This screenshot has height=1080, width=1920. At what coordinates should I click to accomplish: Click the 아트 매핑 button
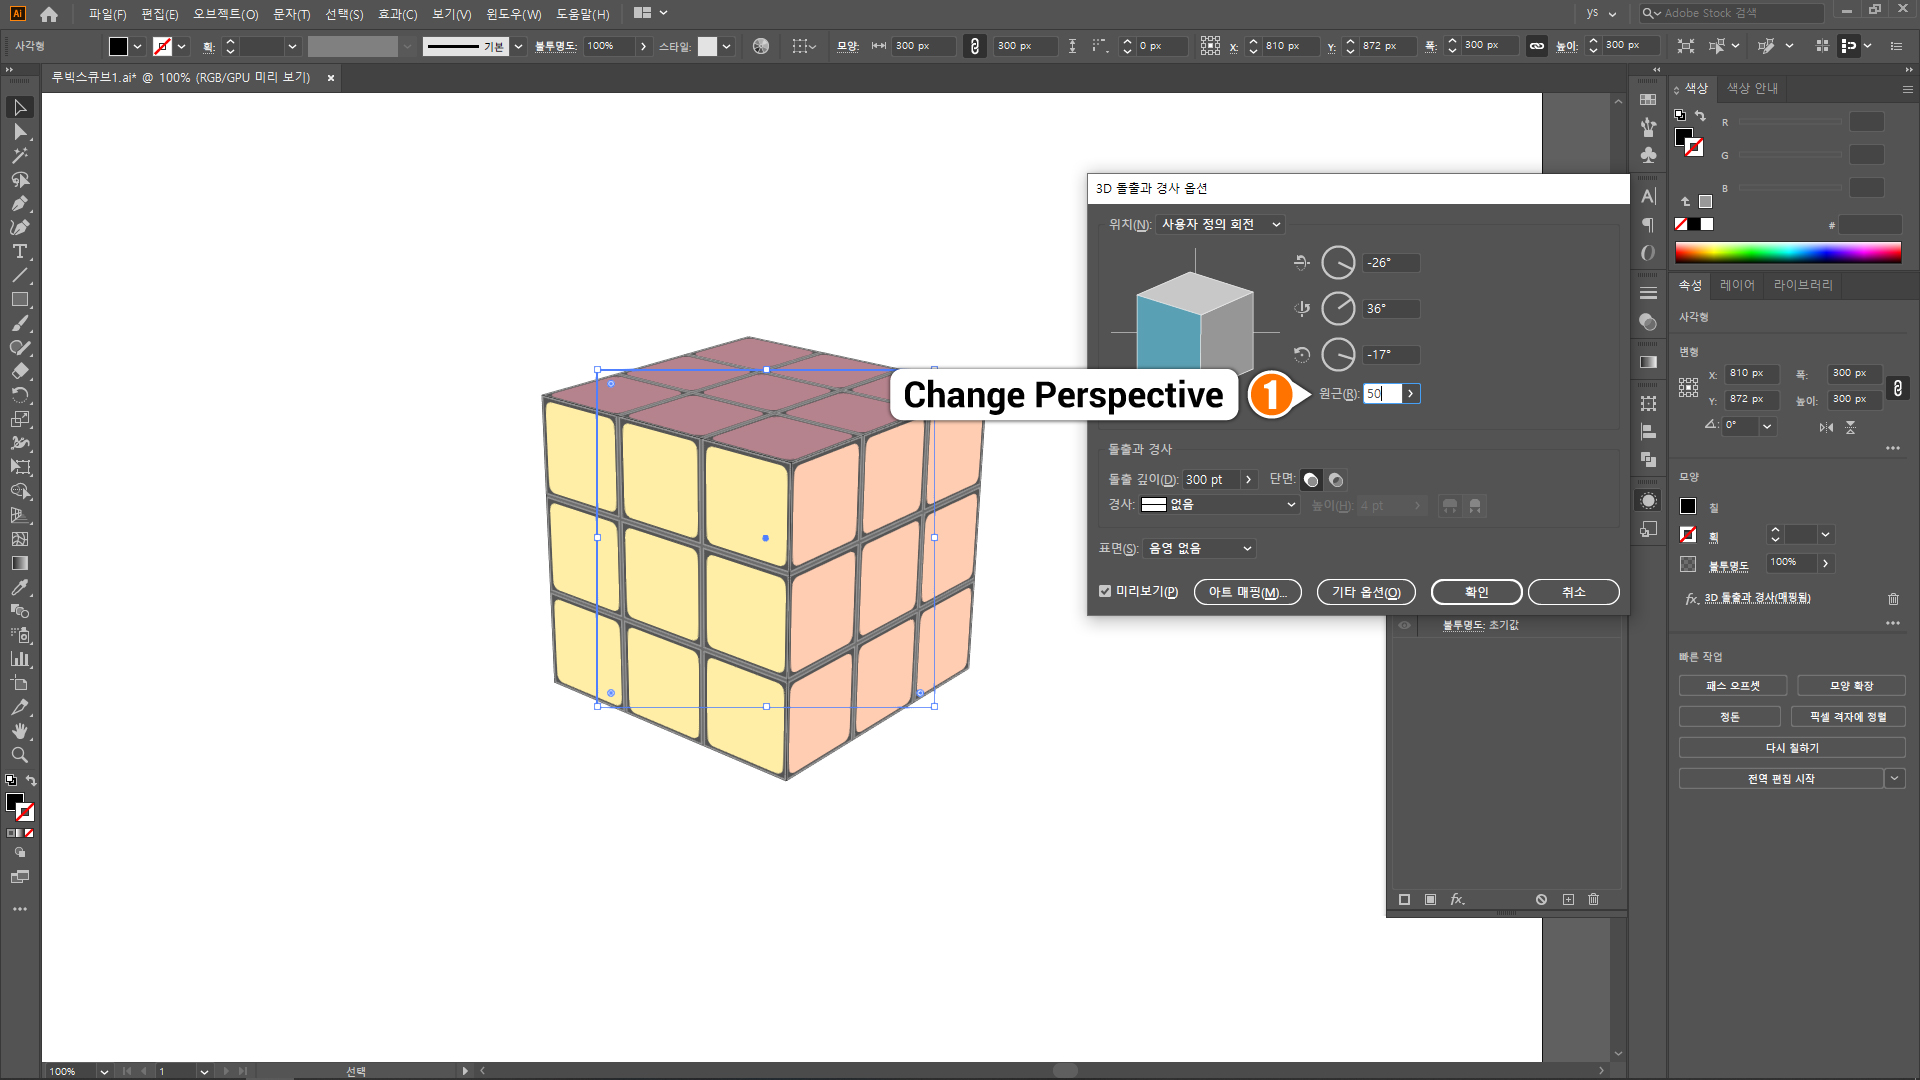point(1247,592)
